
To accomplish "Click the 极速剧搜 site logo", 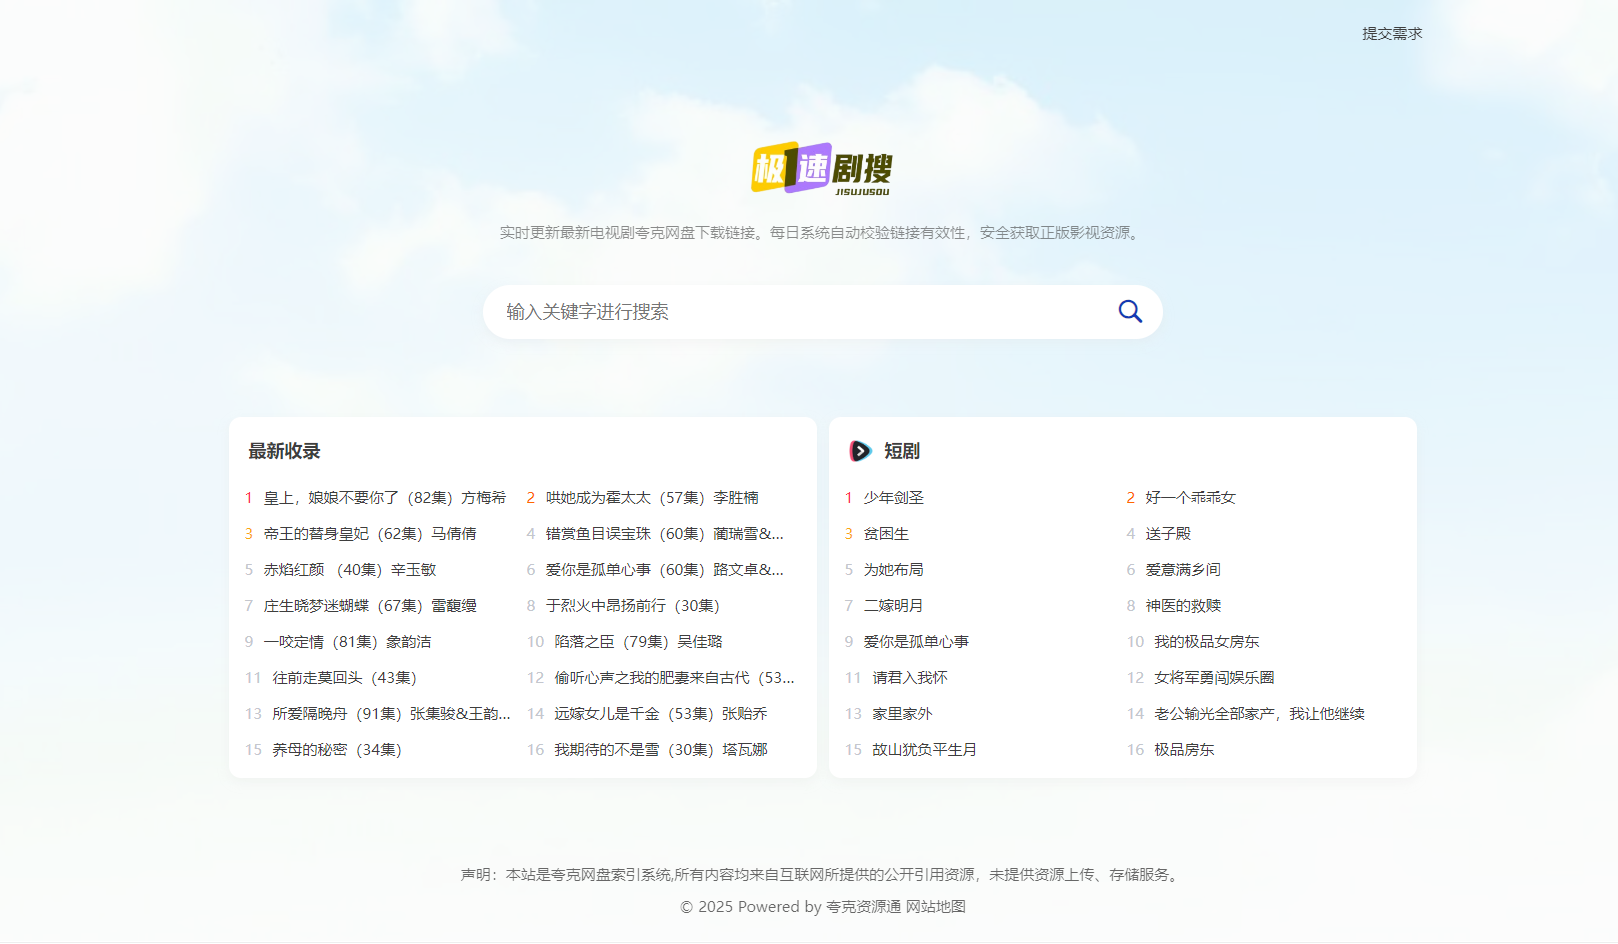I will click(822, 169).
